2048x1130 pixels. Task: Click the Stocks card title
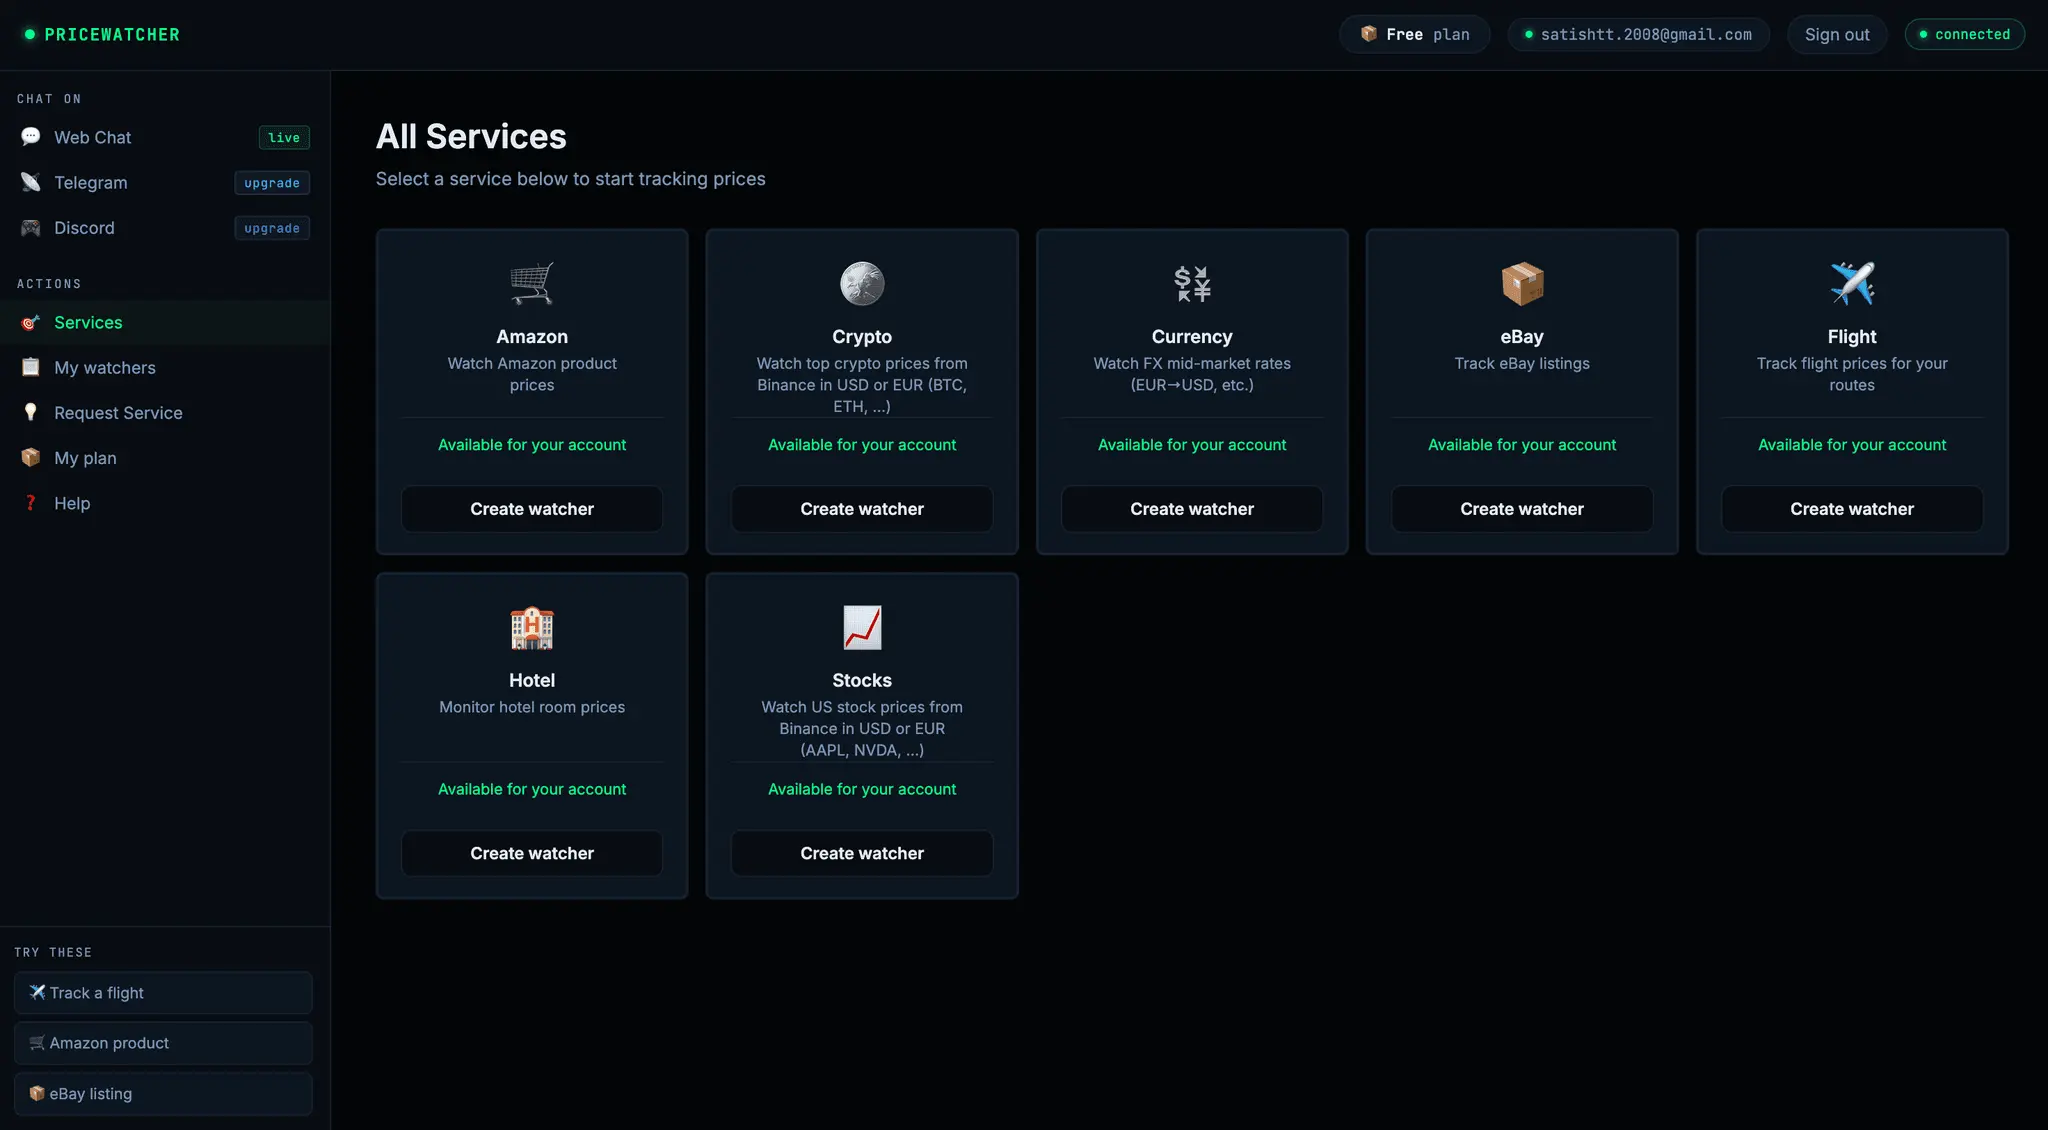[x=862, y=680]
